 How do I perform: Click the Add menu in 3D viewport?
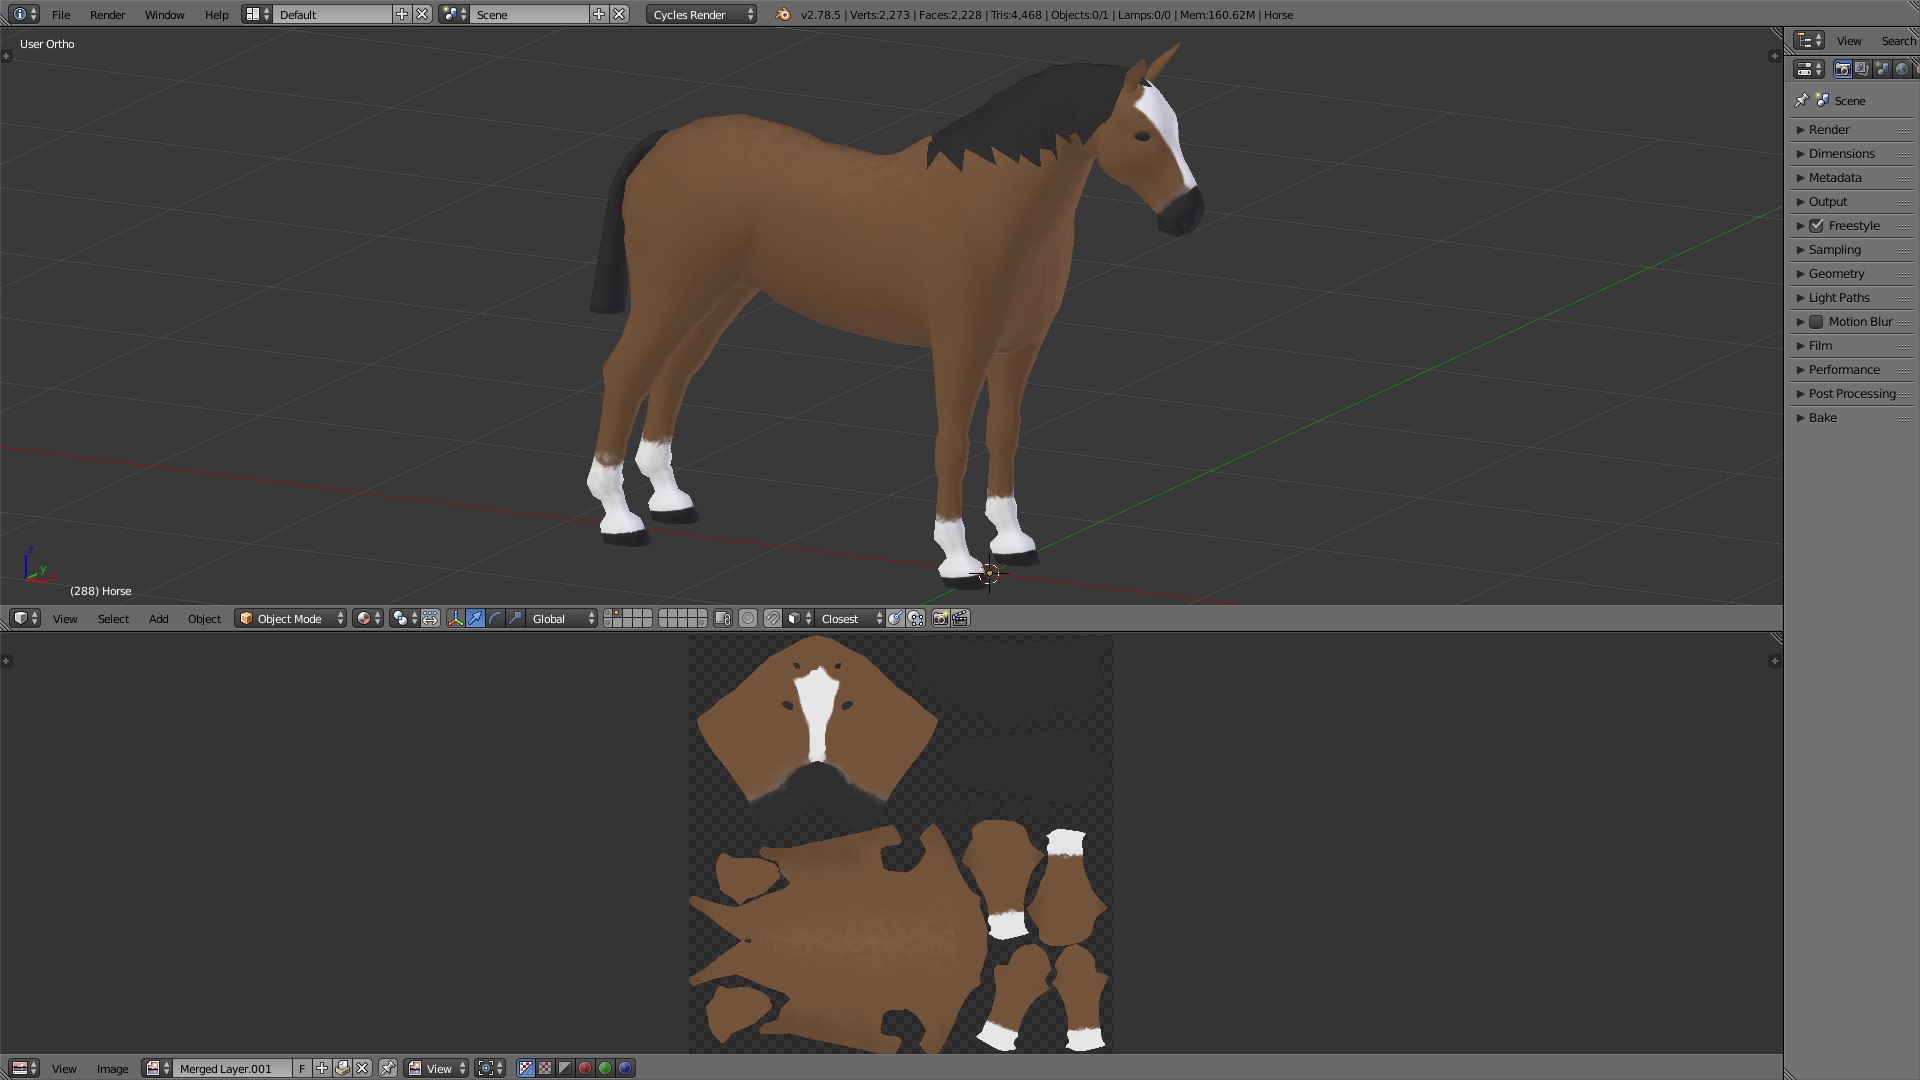pyautogui.click(x=158, y=619)
